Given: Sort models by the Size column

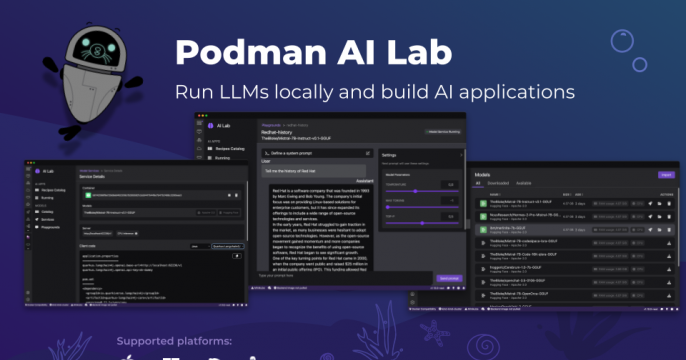Looking at the screenshot, I should click(x=567, y=195).
